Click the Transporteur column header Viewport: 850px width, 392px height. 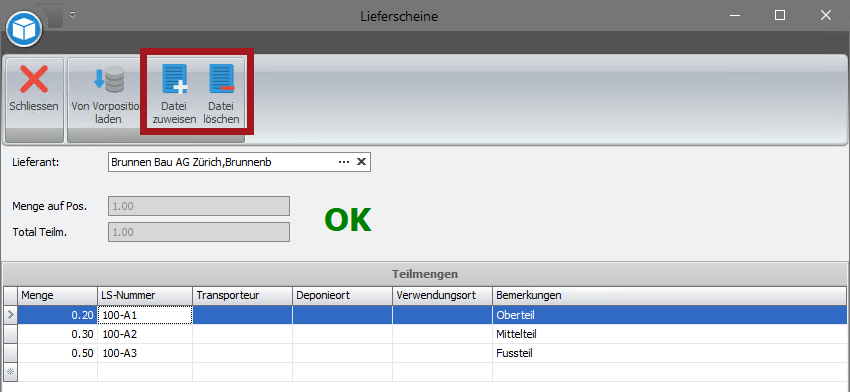point(242,295)
